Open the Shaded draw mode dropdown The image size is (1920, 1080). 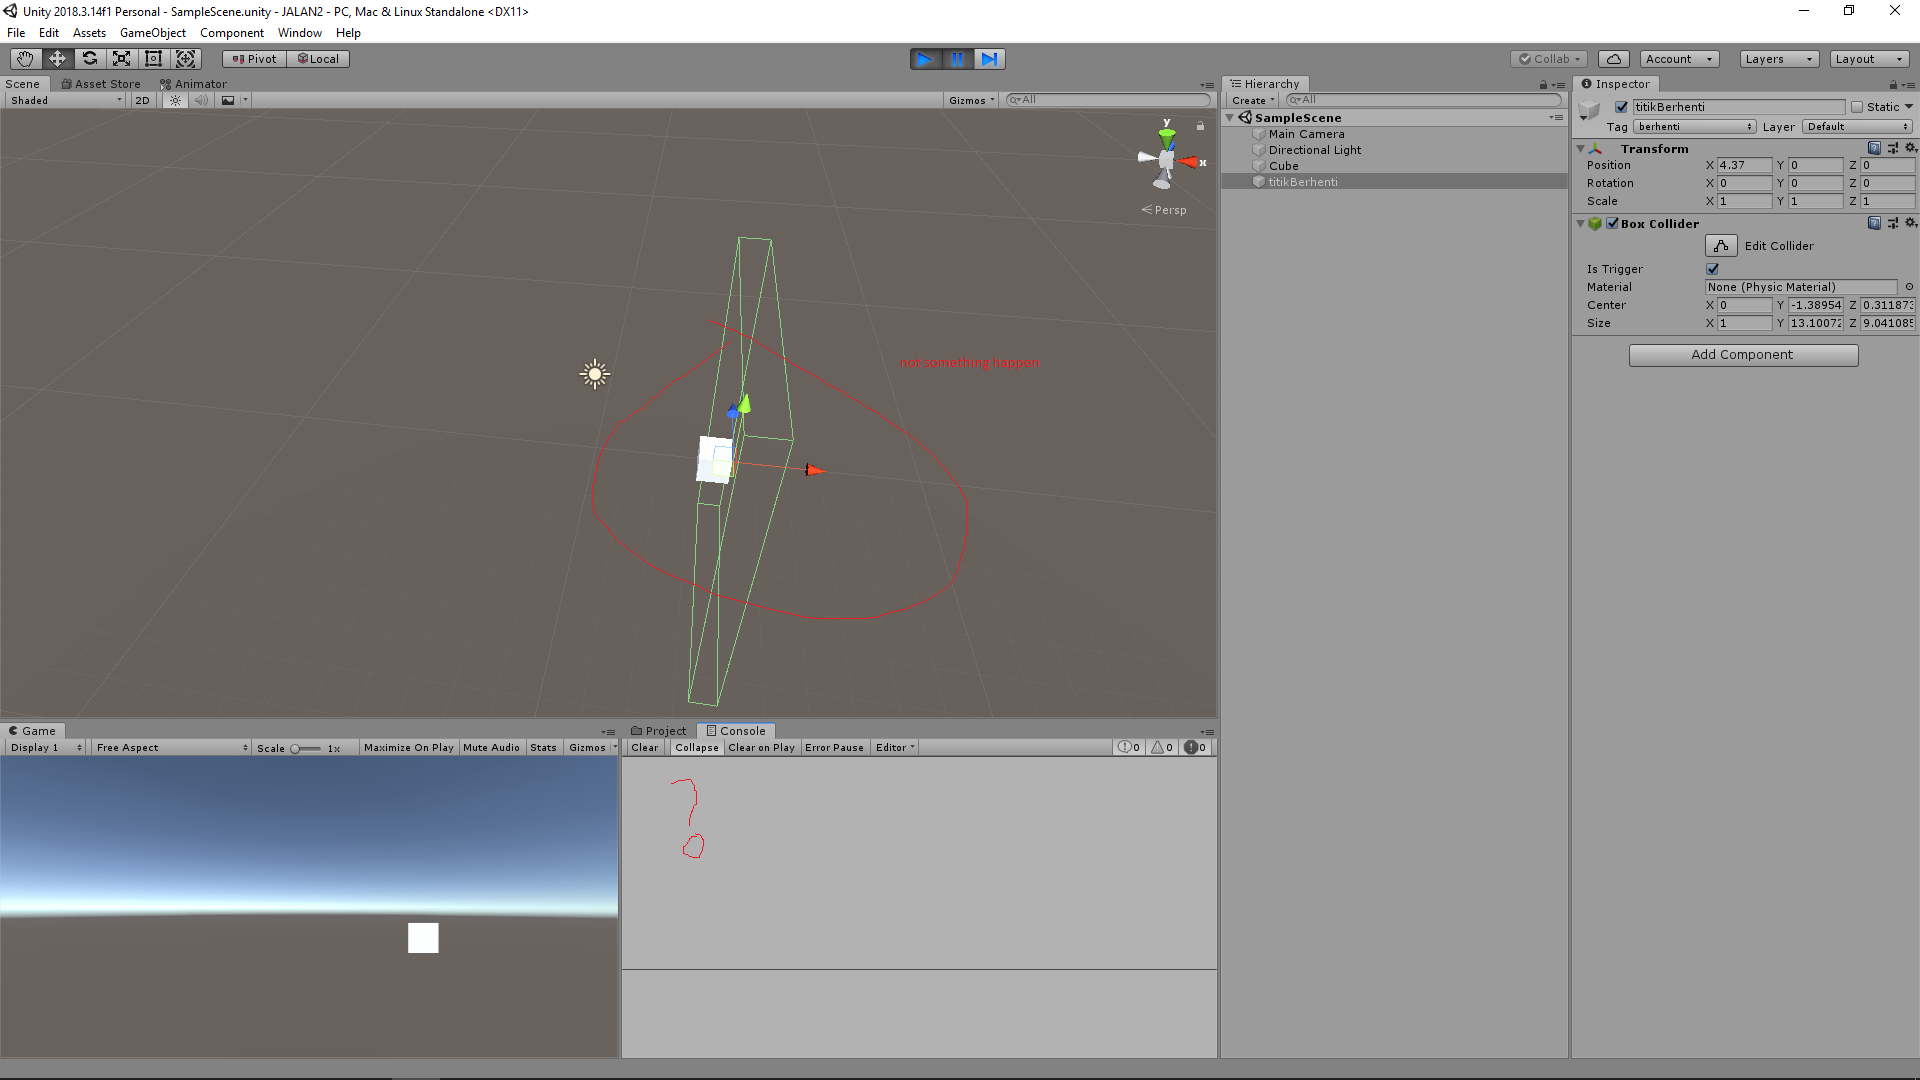(66, 100)
